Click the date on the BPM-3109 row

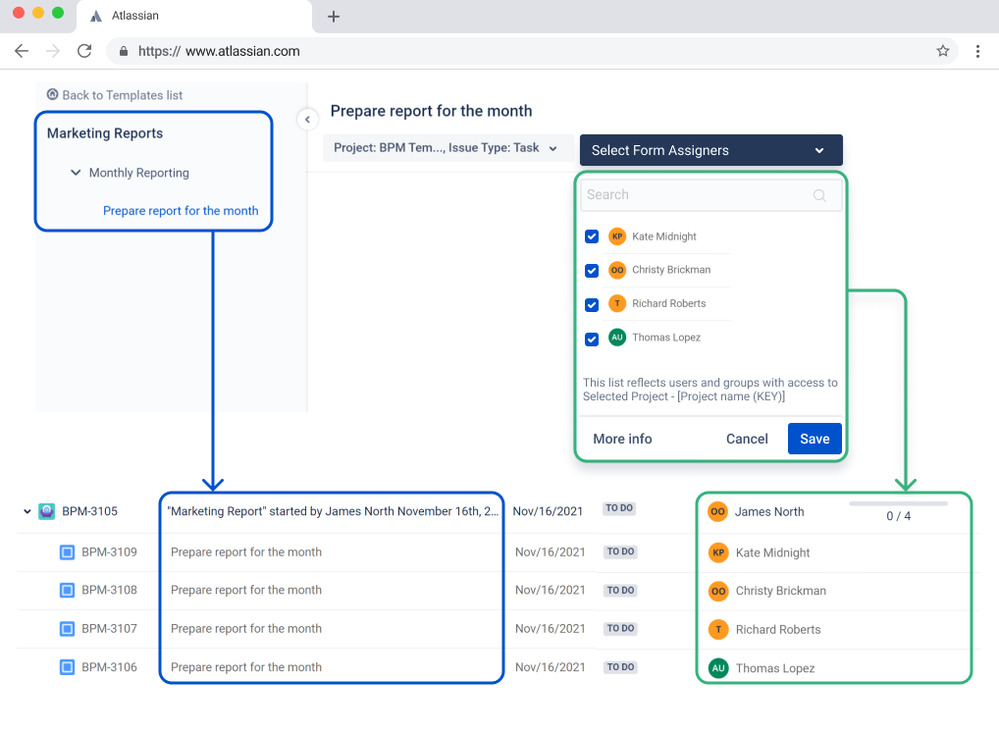tap(550, 552)
